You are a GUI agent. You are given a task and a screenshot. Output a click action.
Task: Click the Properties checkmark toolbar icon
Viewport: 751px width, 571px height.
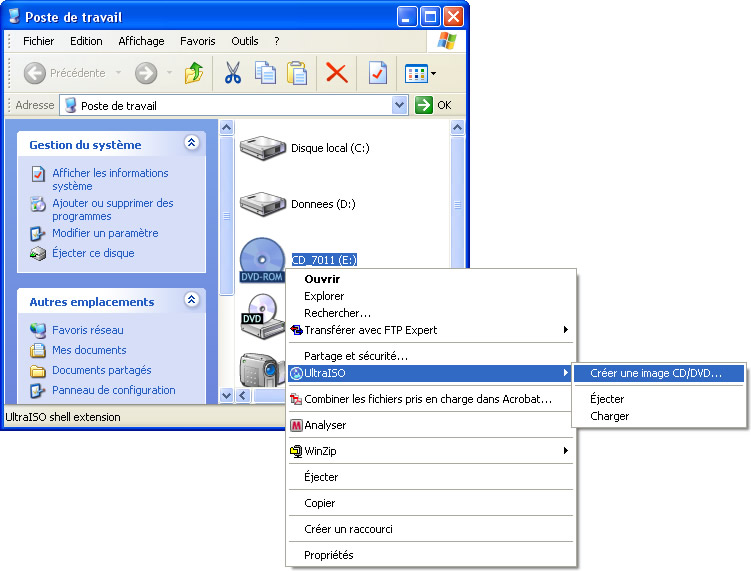[x=377, y=73]
